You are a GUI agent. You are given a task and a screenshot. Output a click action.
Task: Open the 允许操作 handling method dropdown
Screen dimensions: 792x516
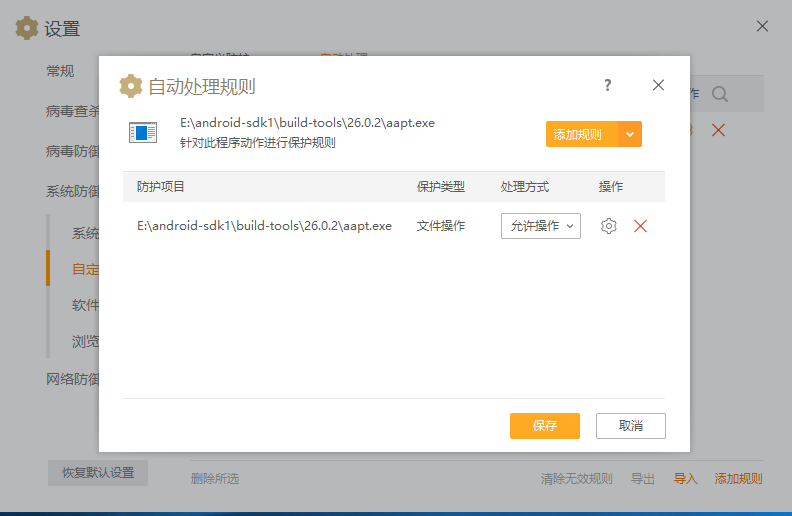pyautogui.click(x=541, y=226)
